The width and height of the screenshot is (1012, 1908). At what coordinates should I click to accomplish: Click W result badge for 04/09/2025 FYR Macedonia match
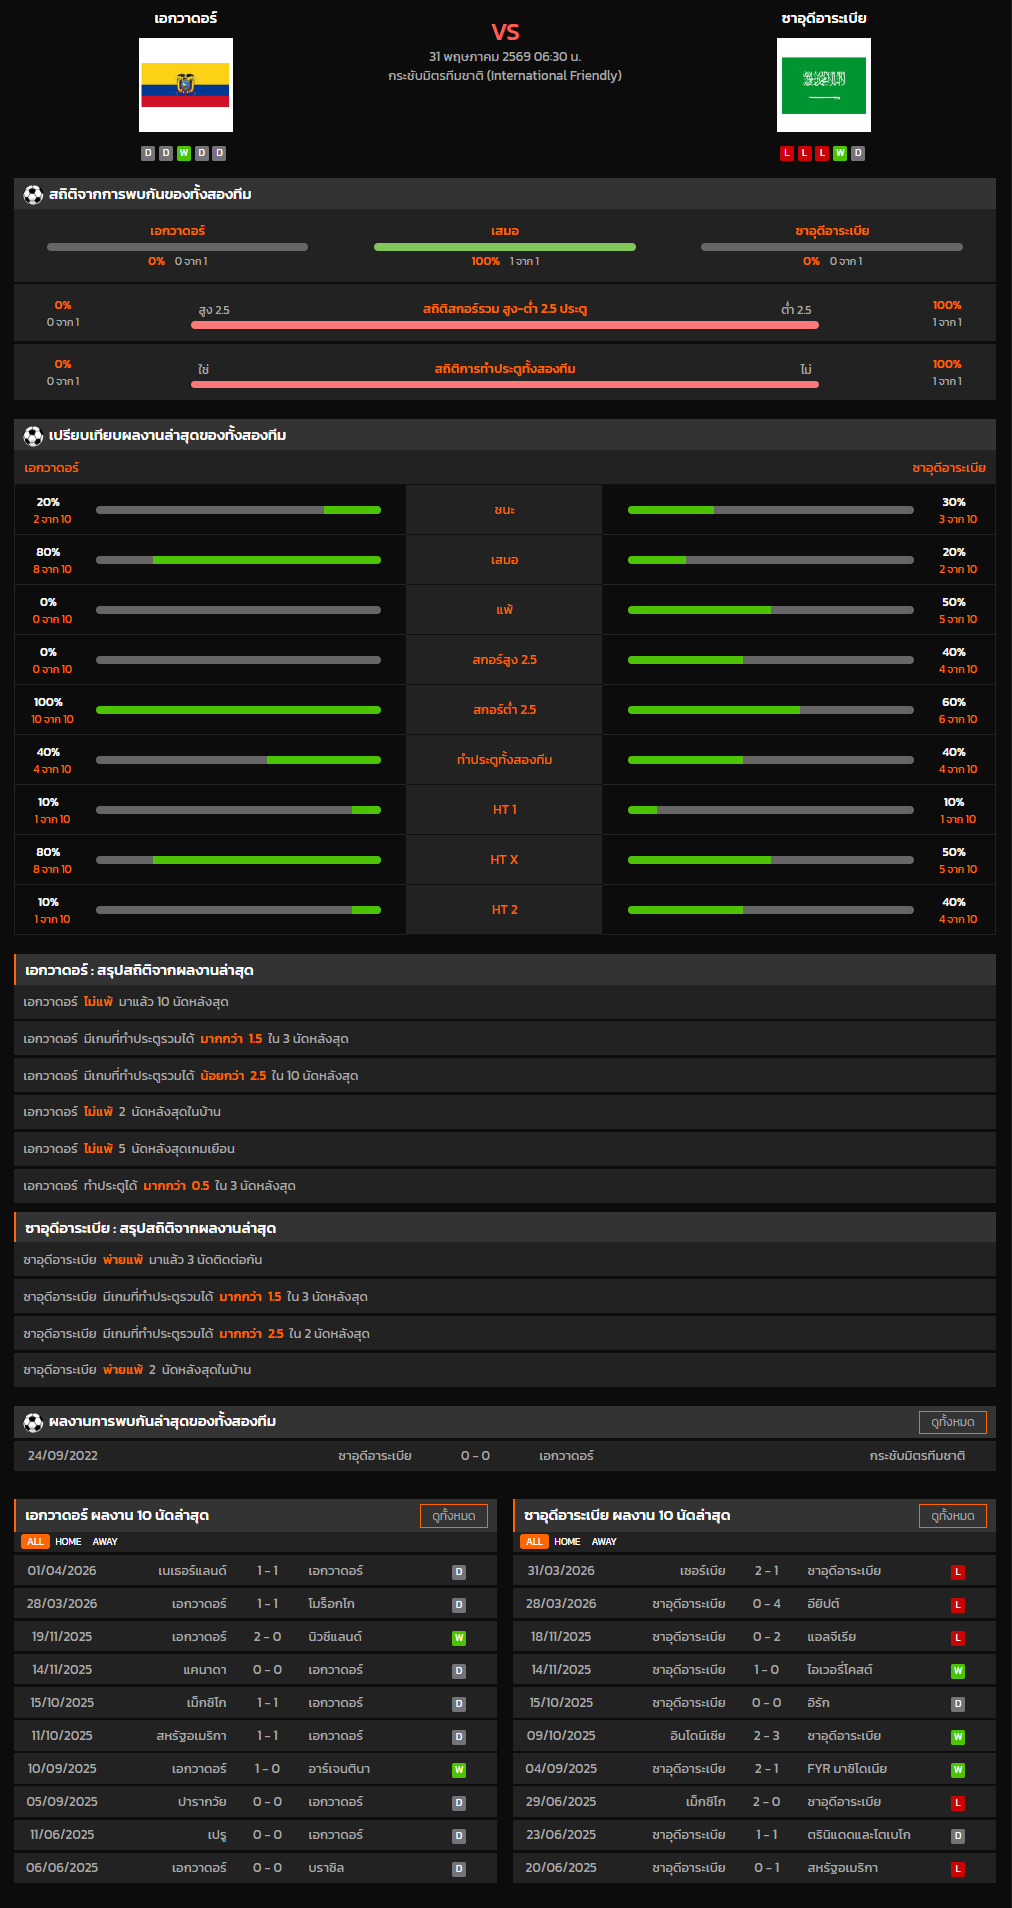click(958, 1770)
